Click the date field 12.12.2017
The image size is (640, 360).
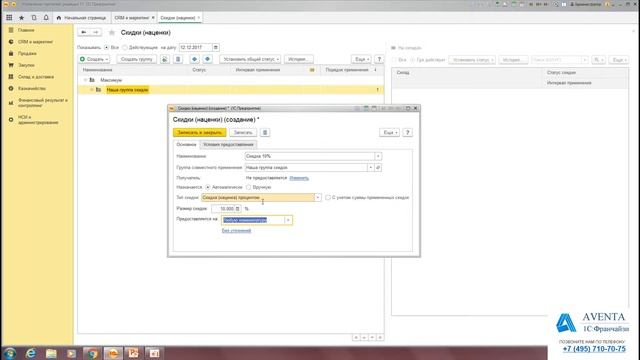coord(195,48)
